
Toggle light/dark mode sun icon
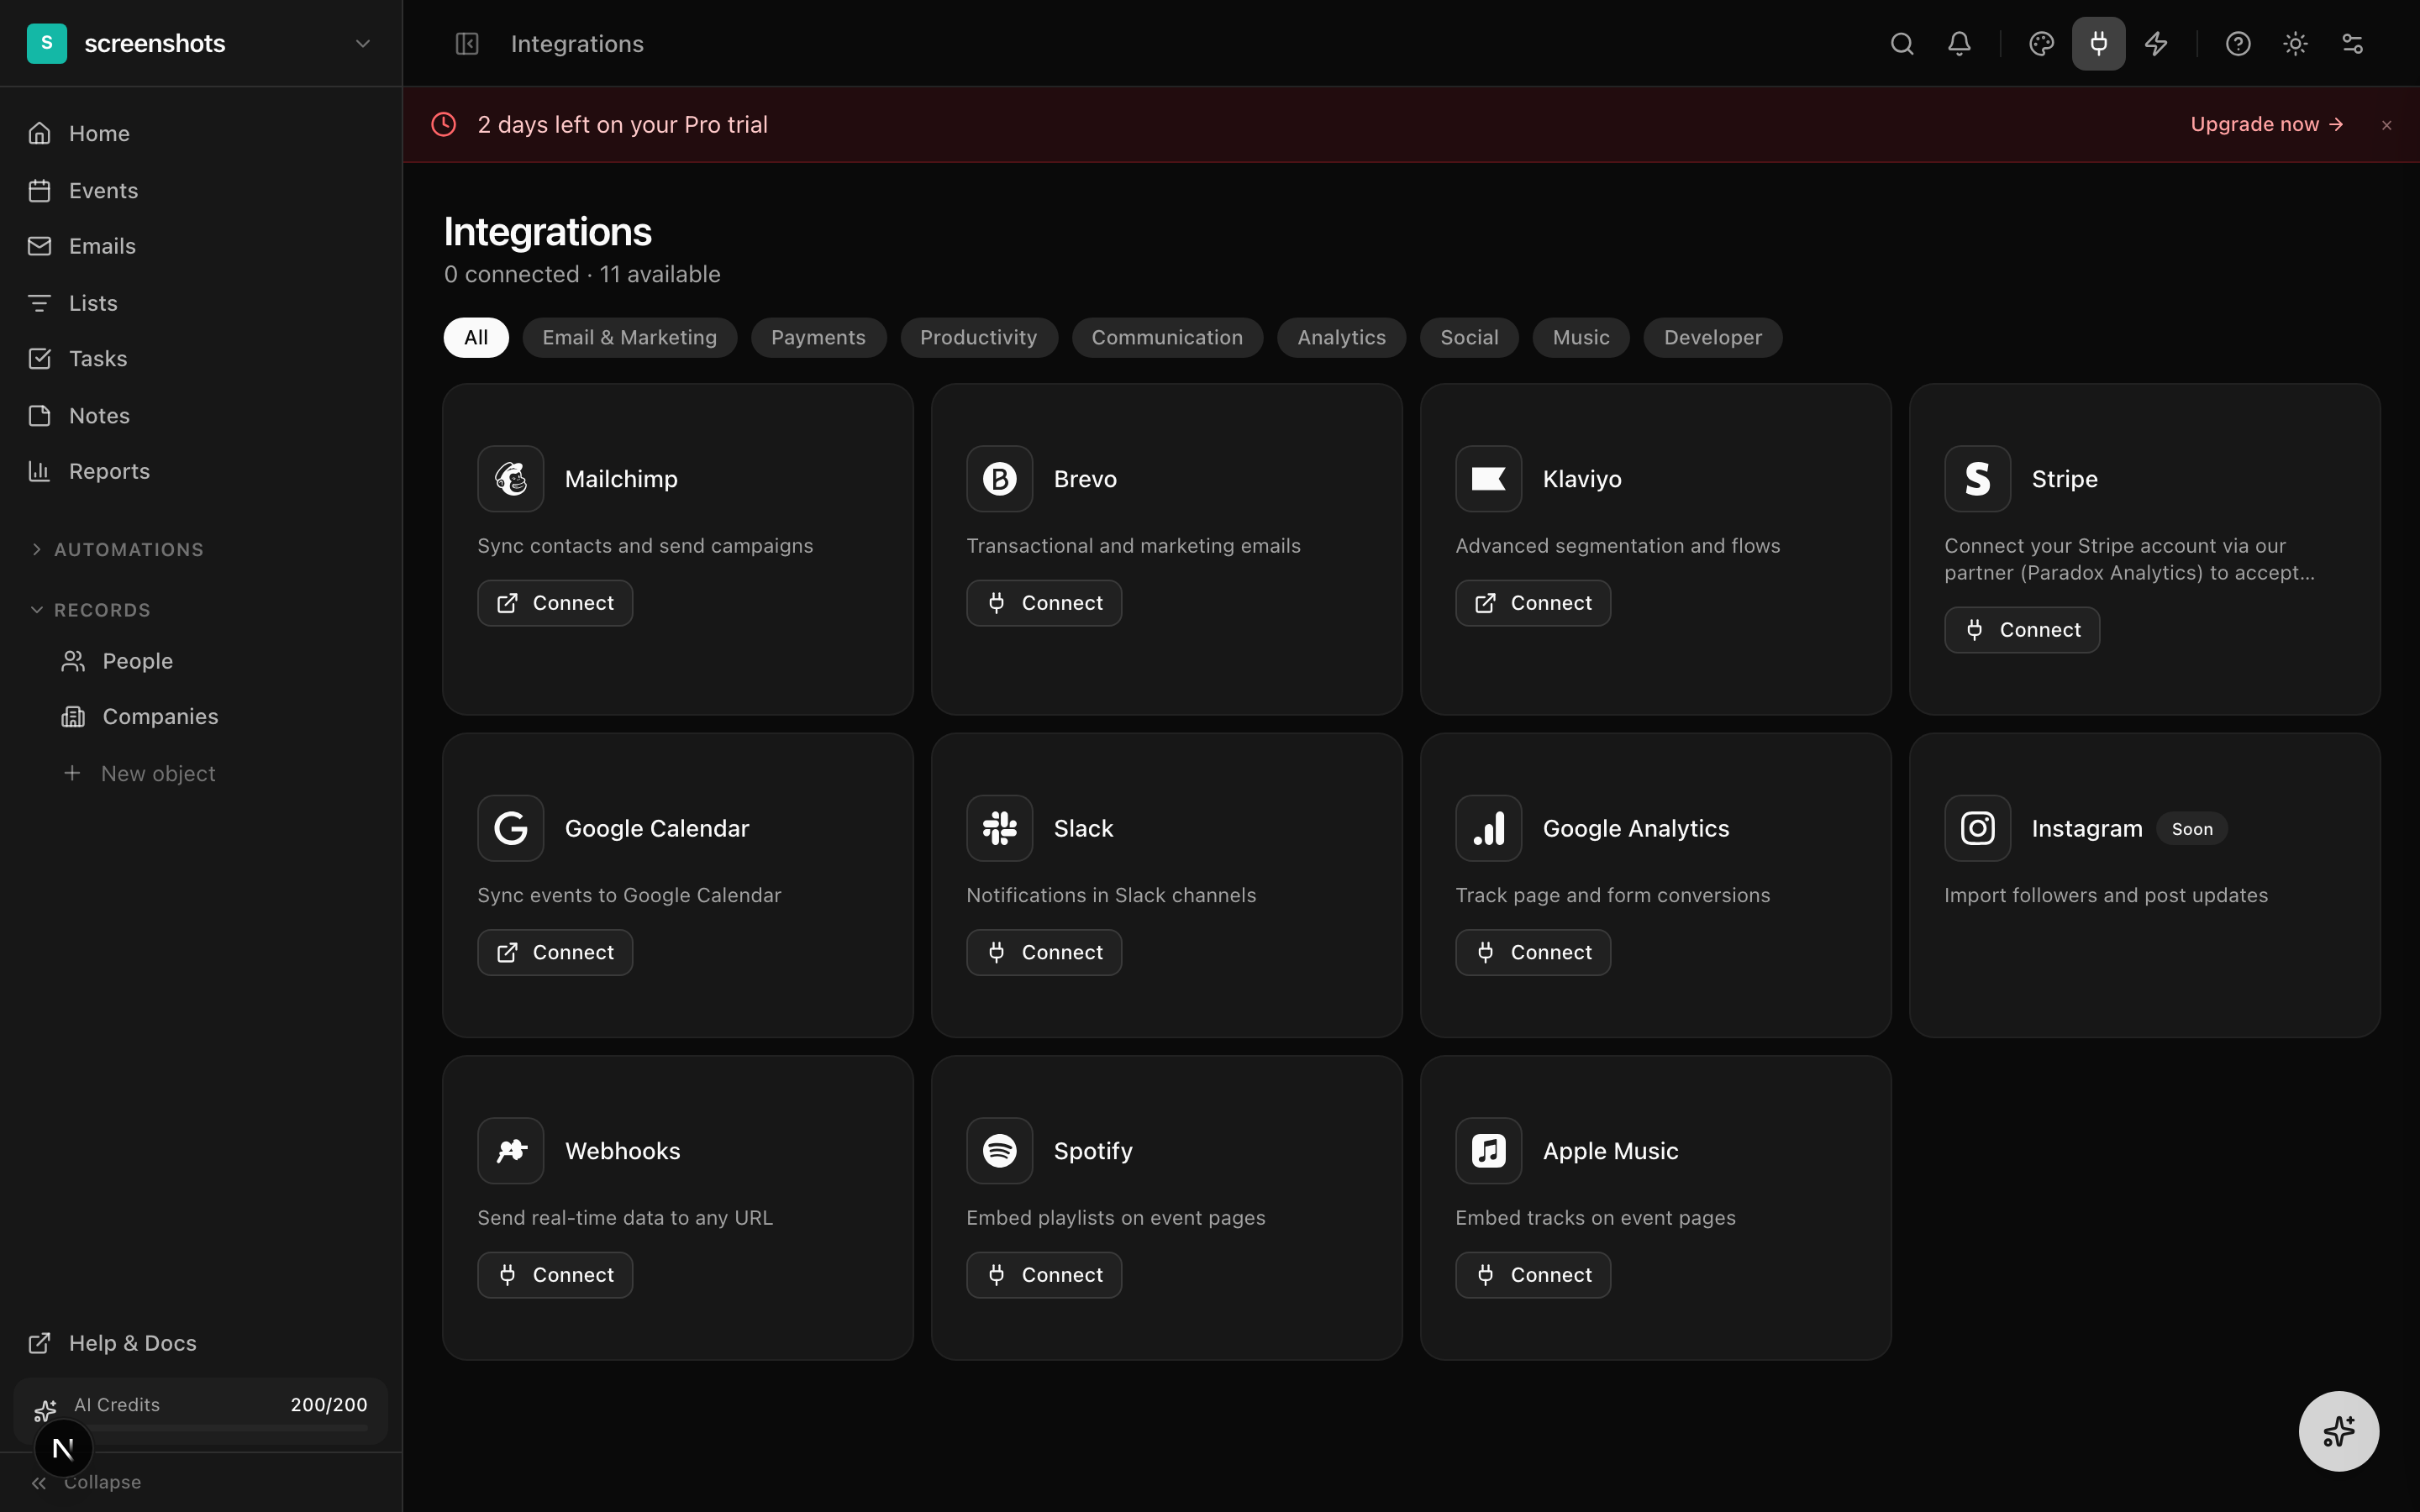[x=2295, y=44]
